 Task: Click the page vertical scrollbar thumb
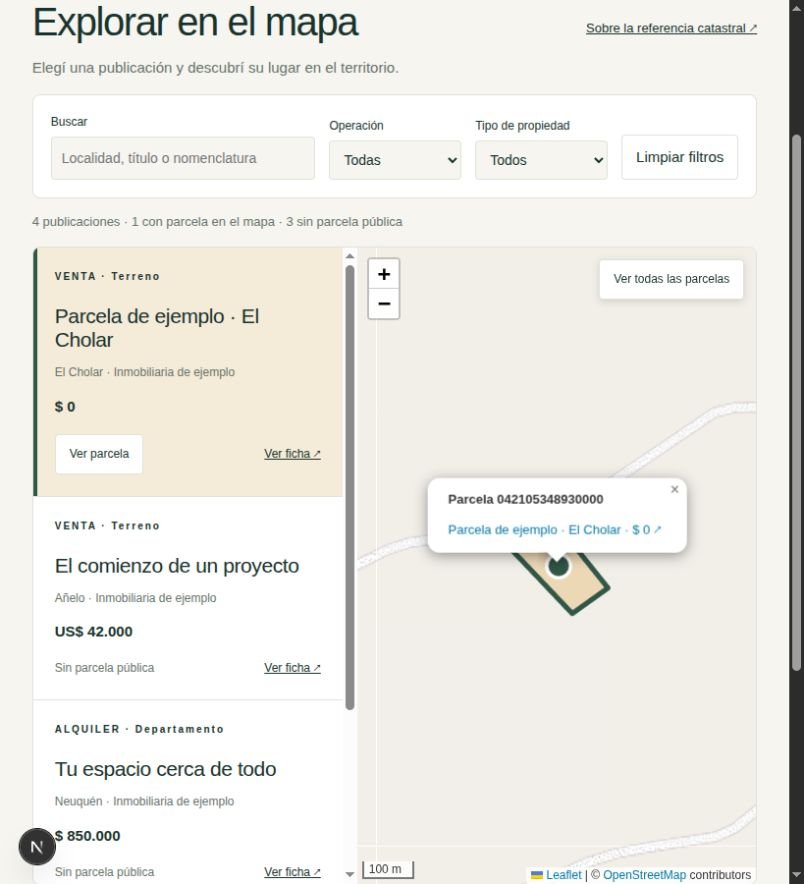(796, 403)
